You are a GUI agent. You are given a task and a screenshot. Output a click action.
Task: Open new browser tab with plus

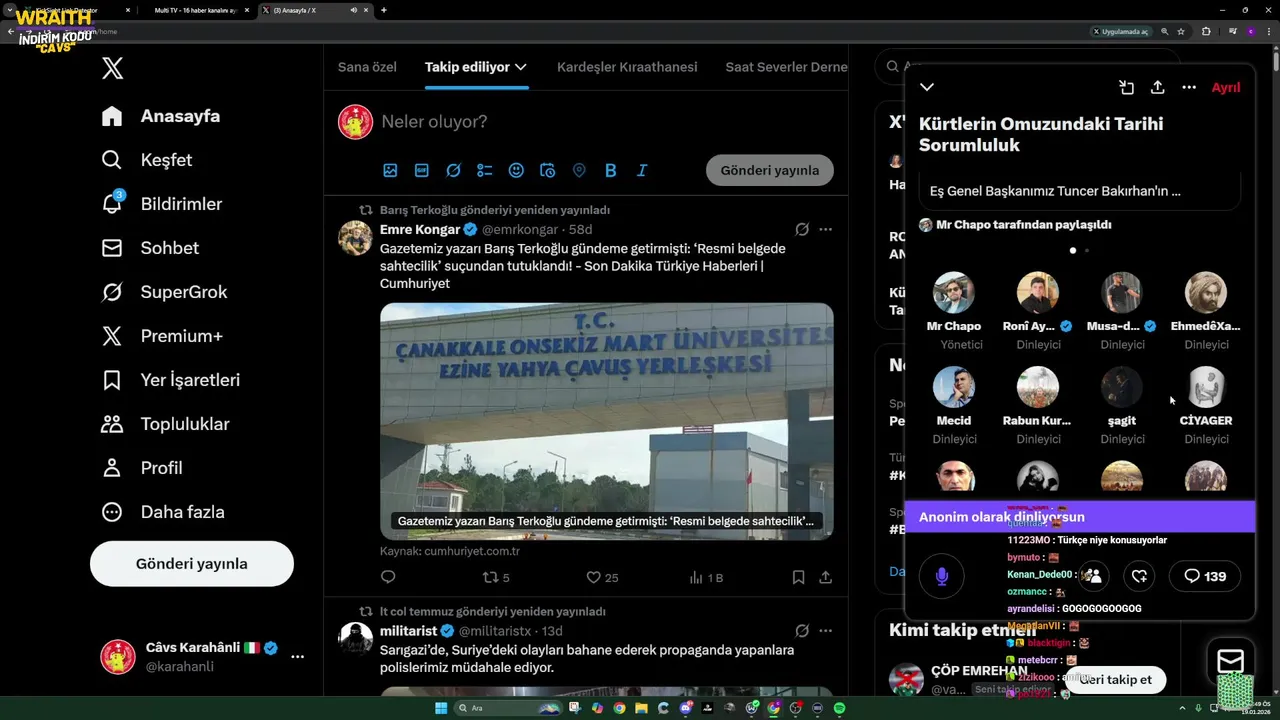tap(384, 10)
